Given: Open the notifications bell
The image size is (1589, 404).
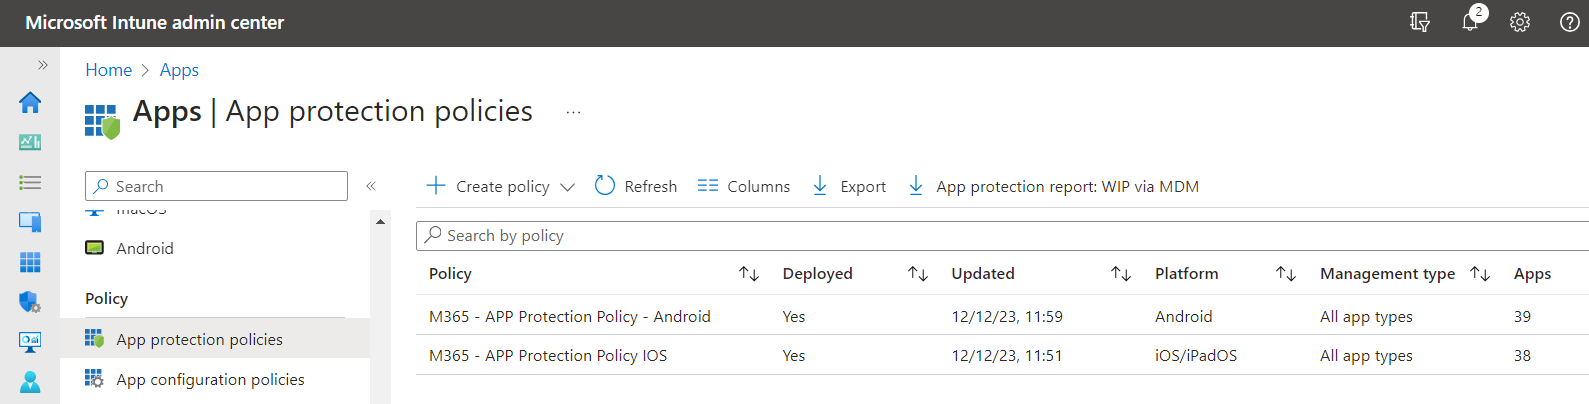Looking at the screenshot, I should (1470, 22).
